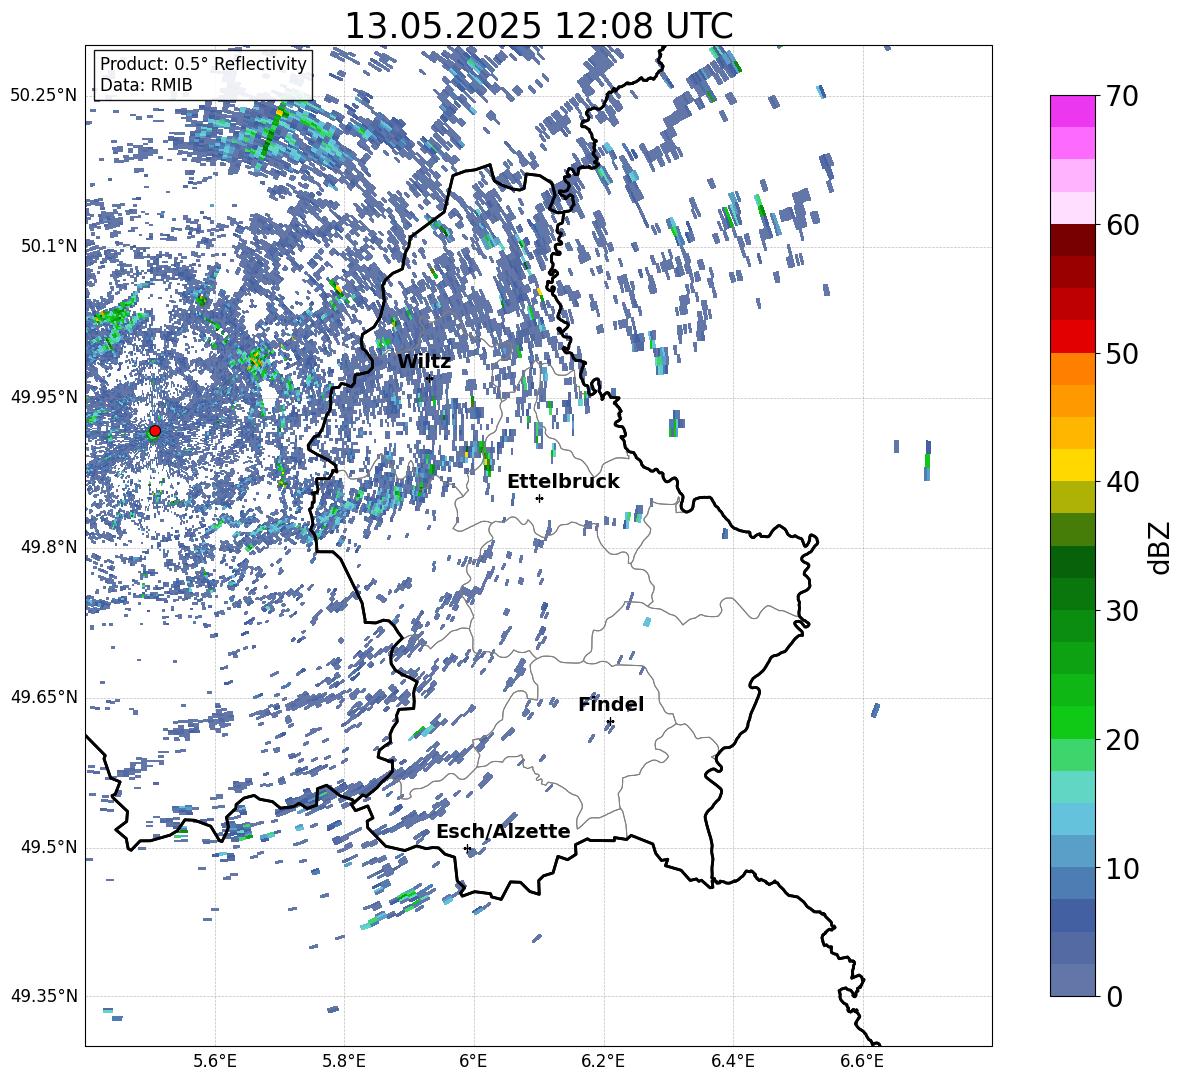This screenshot has height=1081, width=1184.
Task: Click the 40 tick on the colorbar
Action: pyautogui.click(x=1122, y=482)
